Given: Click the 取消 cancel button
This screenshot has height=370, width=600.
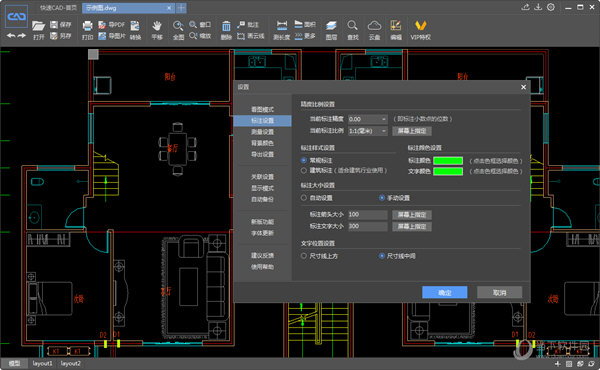Looking at the screenshot, I should click(499, 292).
